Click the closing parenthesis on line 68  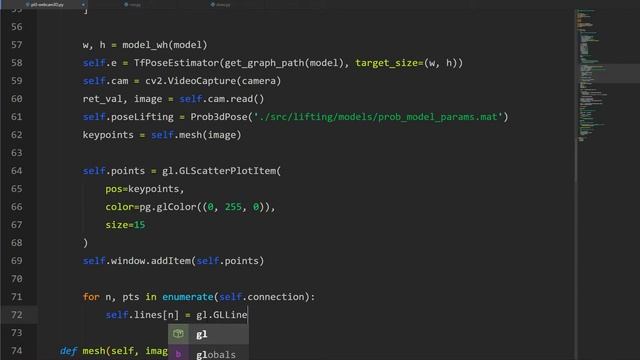pos(85,243)
